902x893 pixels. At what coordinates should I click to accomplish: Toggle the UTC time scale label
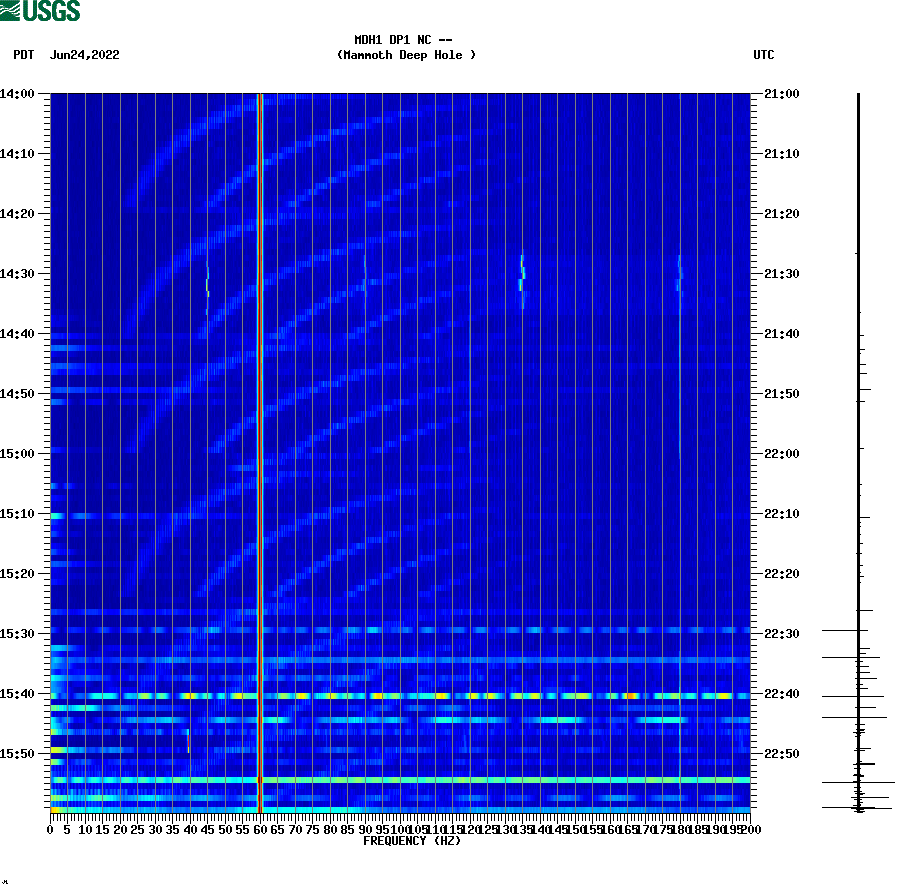(x=765, y=55)
